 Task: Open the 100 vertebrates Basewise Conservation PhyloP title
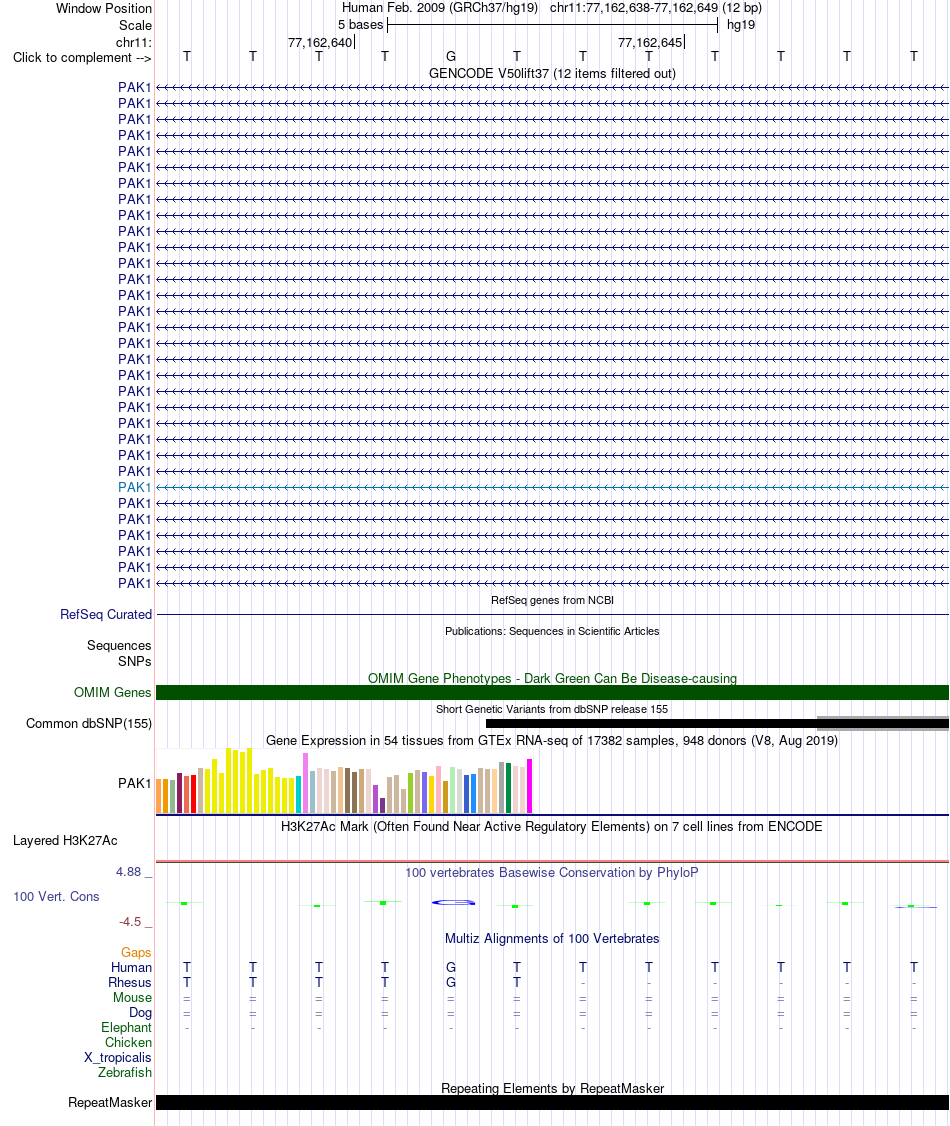pyautogui.click(x=551, y=873)
